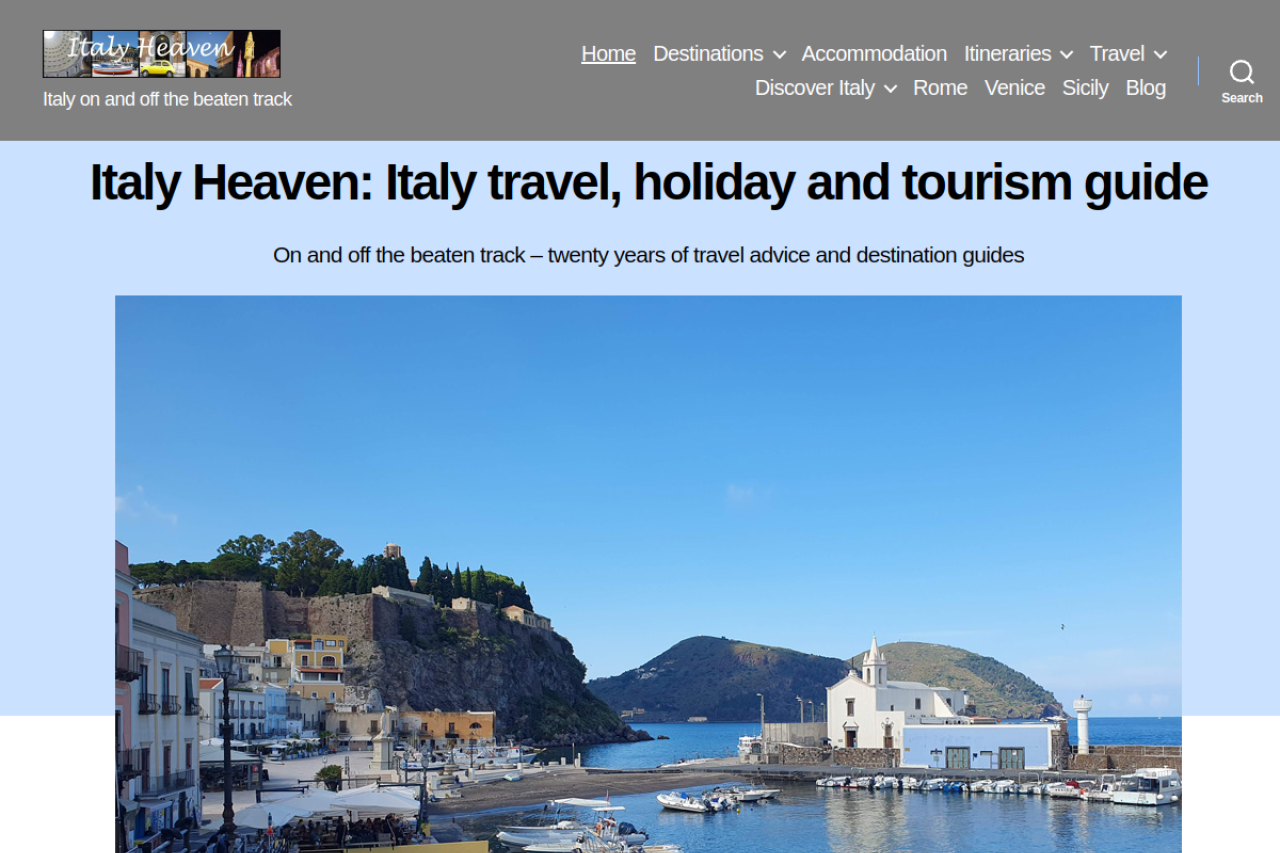1280x853 pixels.
Task: Click the Lipari harbour hero photo
Action: point(648,574)
